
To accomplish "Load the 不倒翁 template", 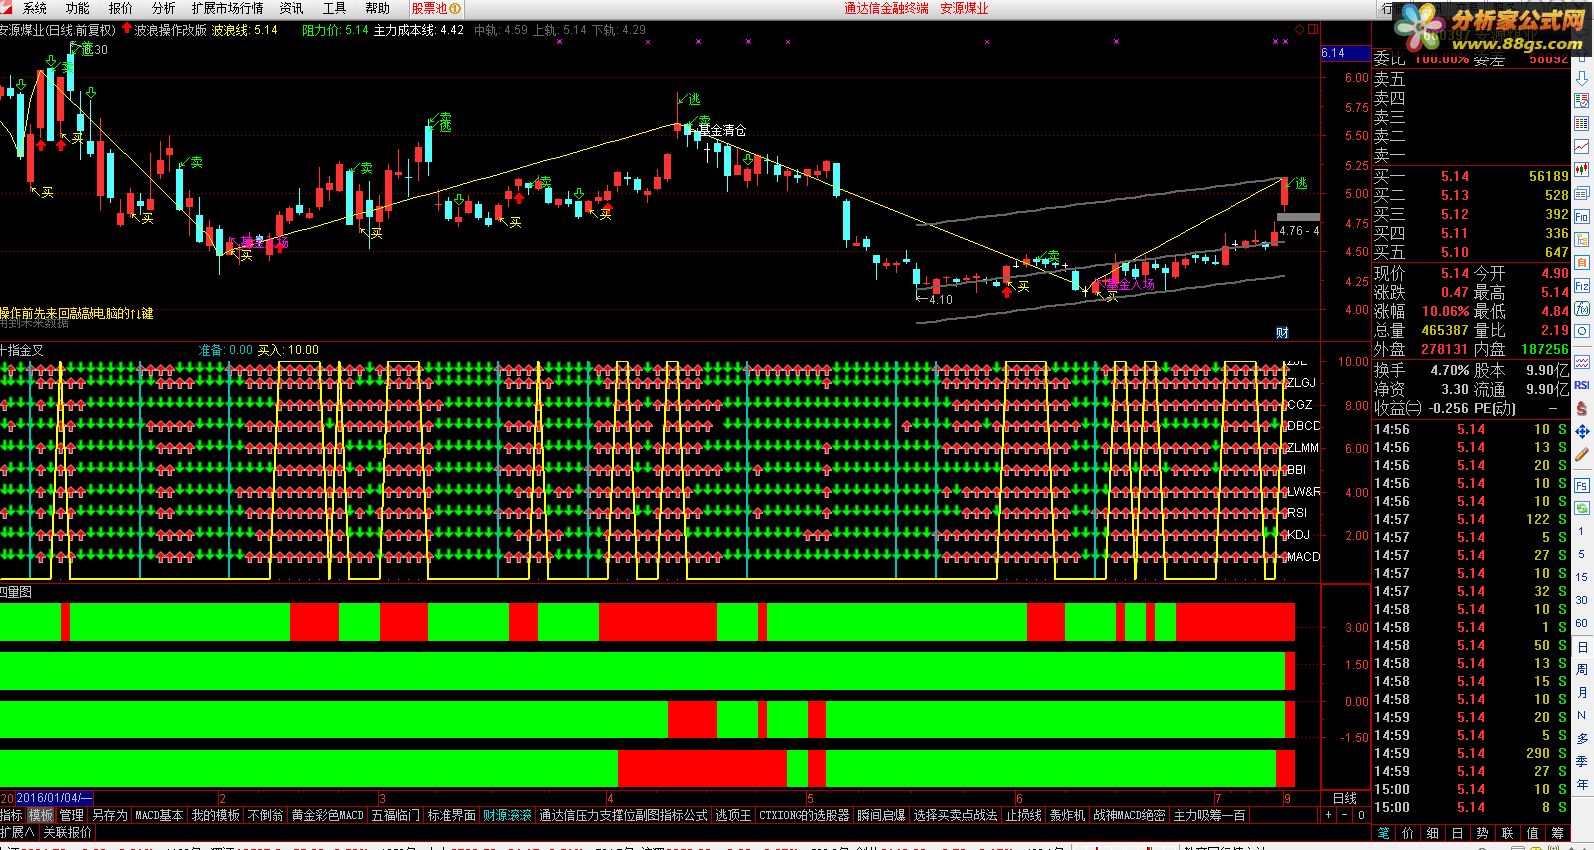I will [x=265, y=815].
